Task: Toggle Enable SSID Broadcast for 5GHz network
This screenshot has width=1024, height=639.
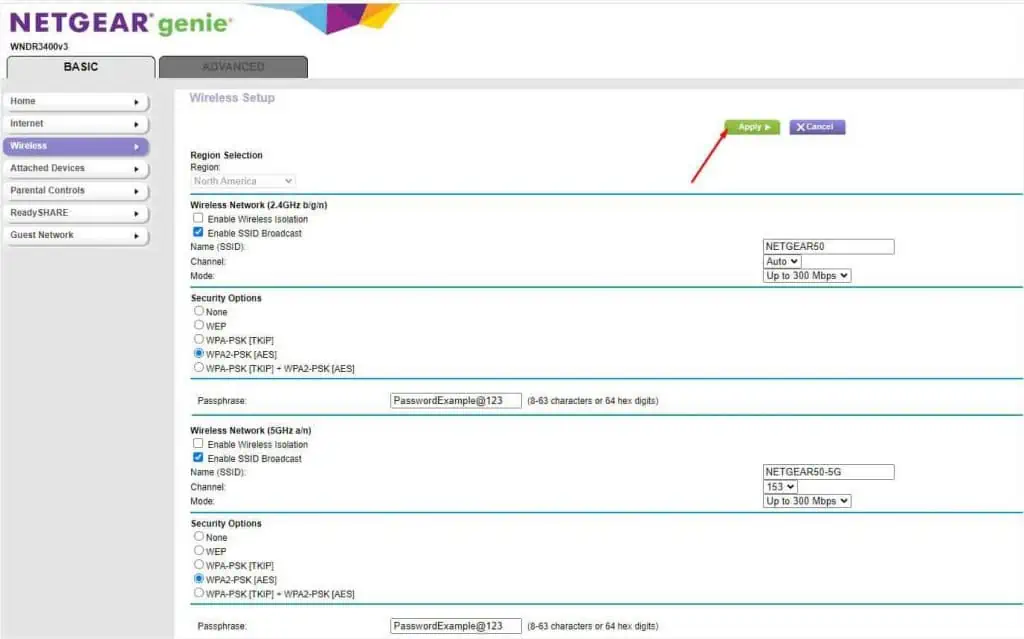Action: tap(198, 458)
